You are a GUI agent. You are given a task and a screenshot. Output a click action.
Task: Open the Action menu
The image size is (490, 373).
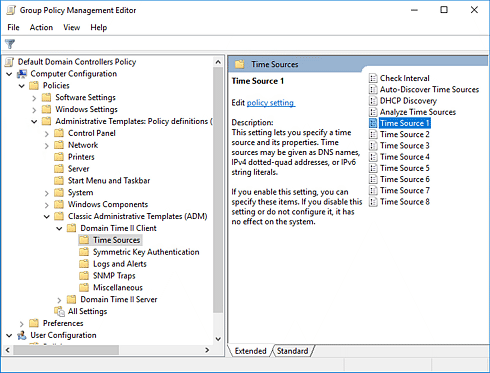pyautogui.click(x=41, y=27)
